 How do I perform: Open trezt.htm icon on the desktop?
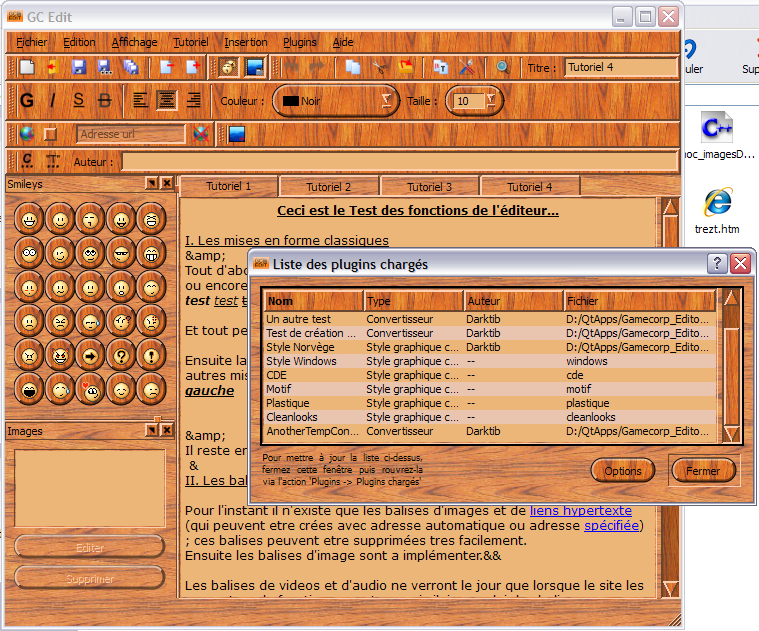(717, 211)
